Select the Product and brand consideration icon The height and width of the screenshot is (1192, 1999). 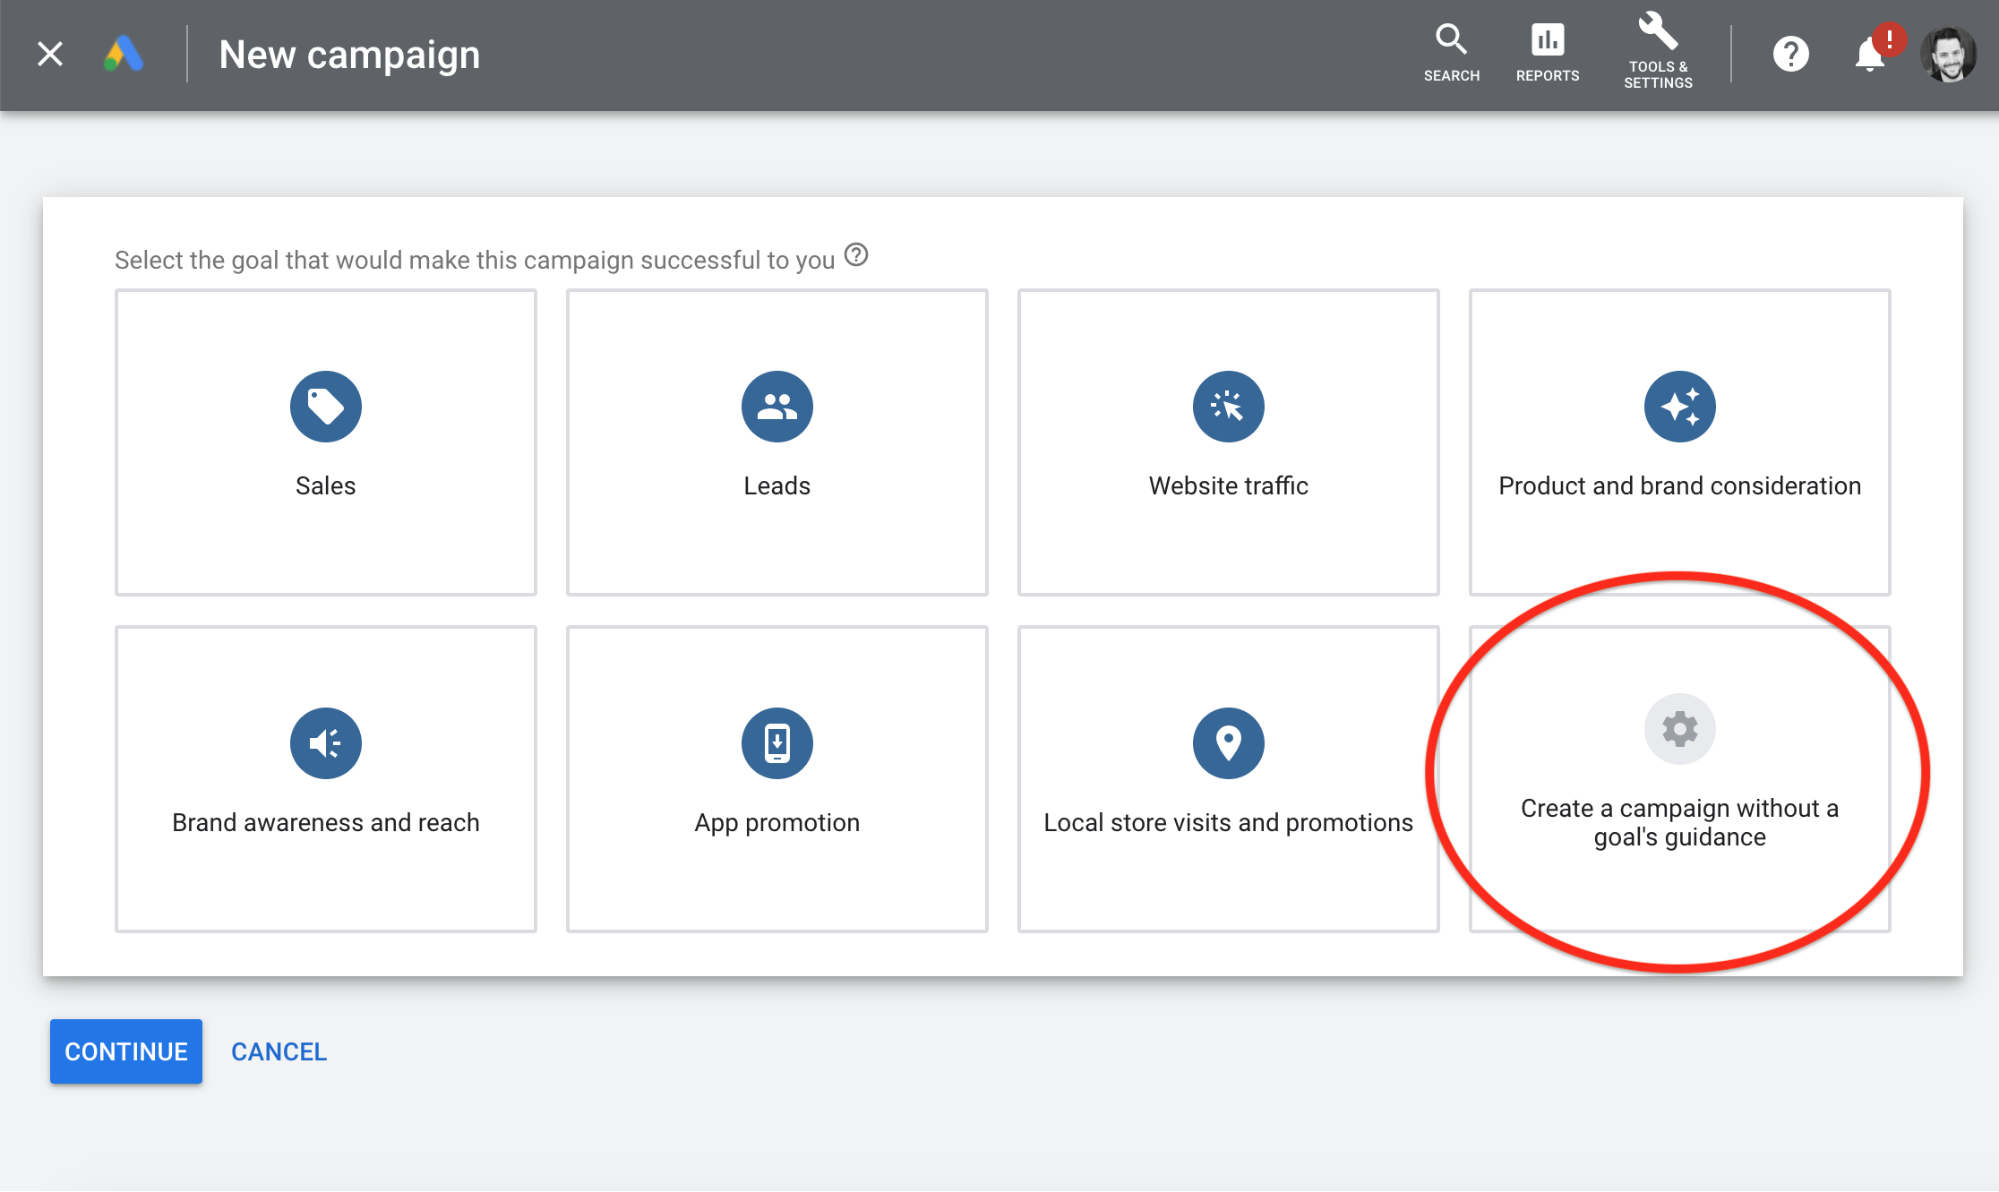point(1678,404)
